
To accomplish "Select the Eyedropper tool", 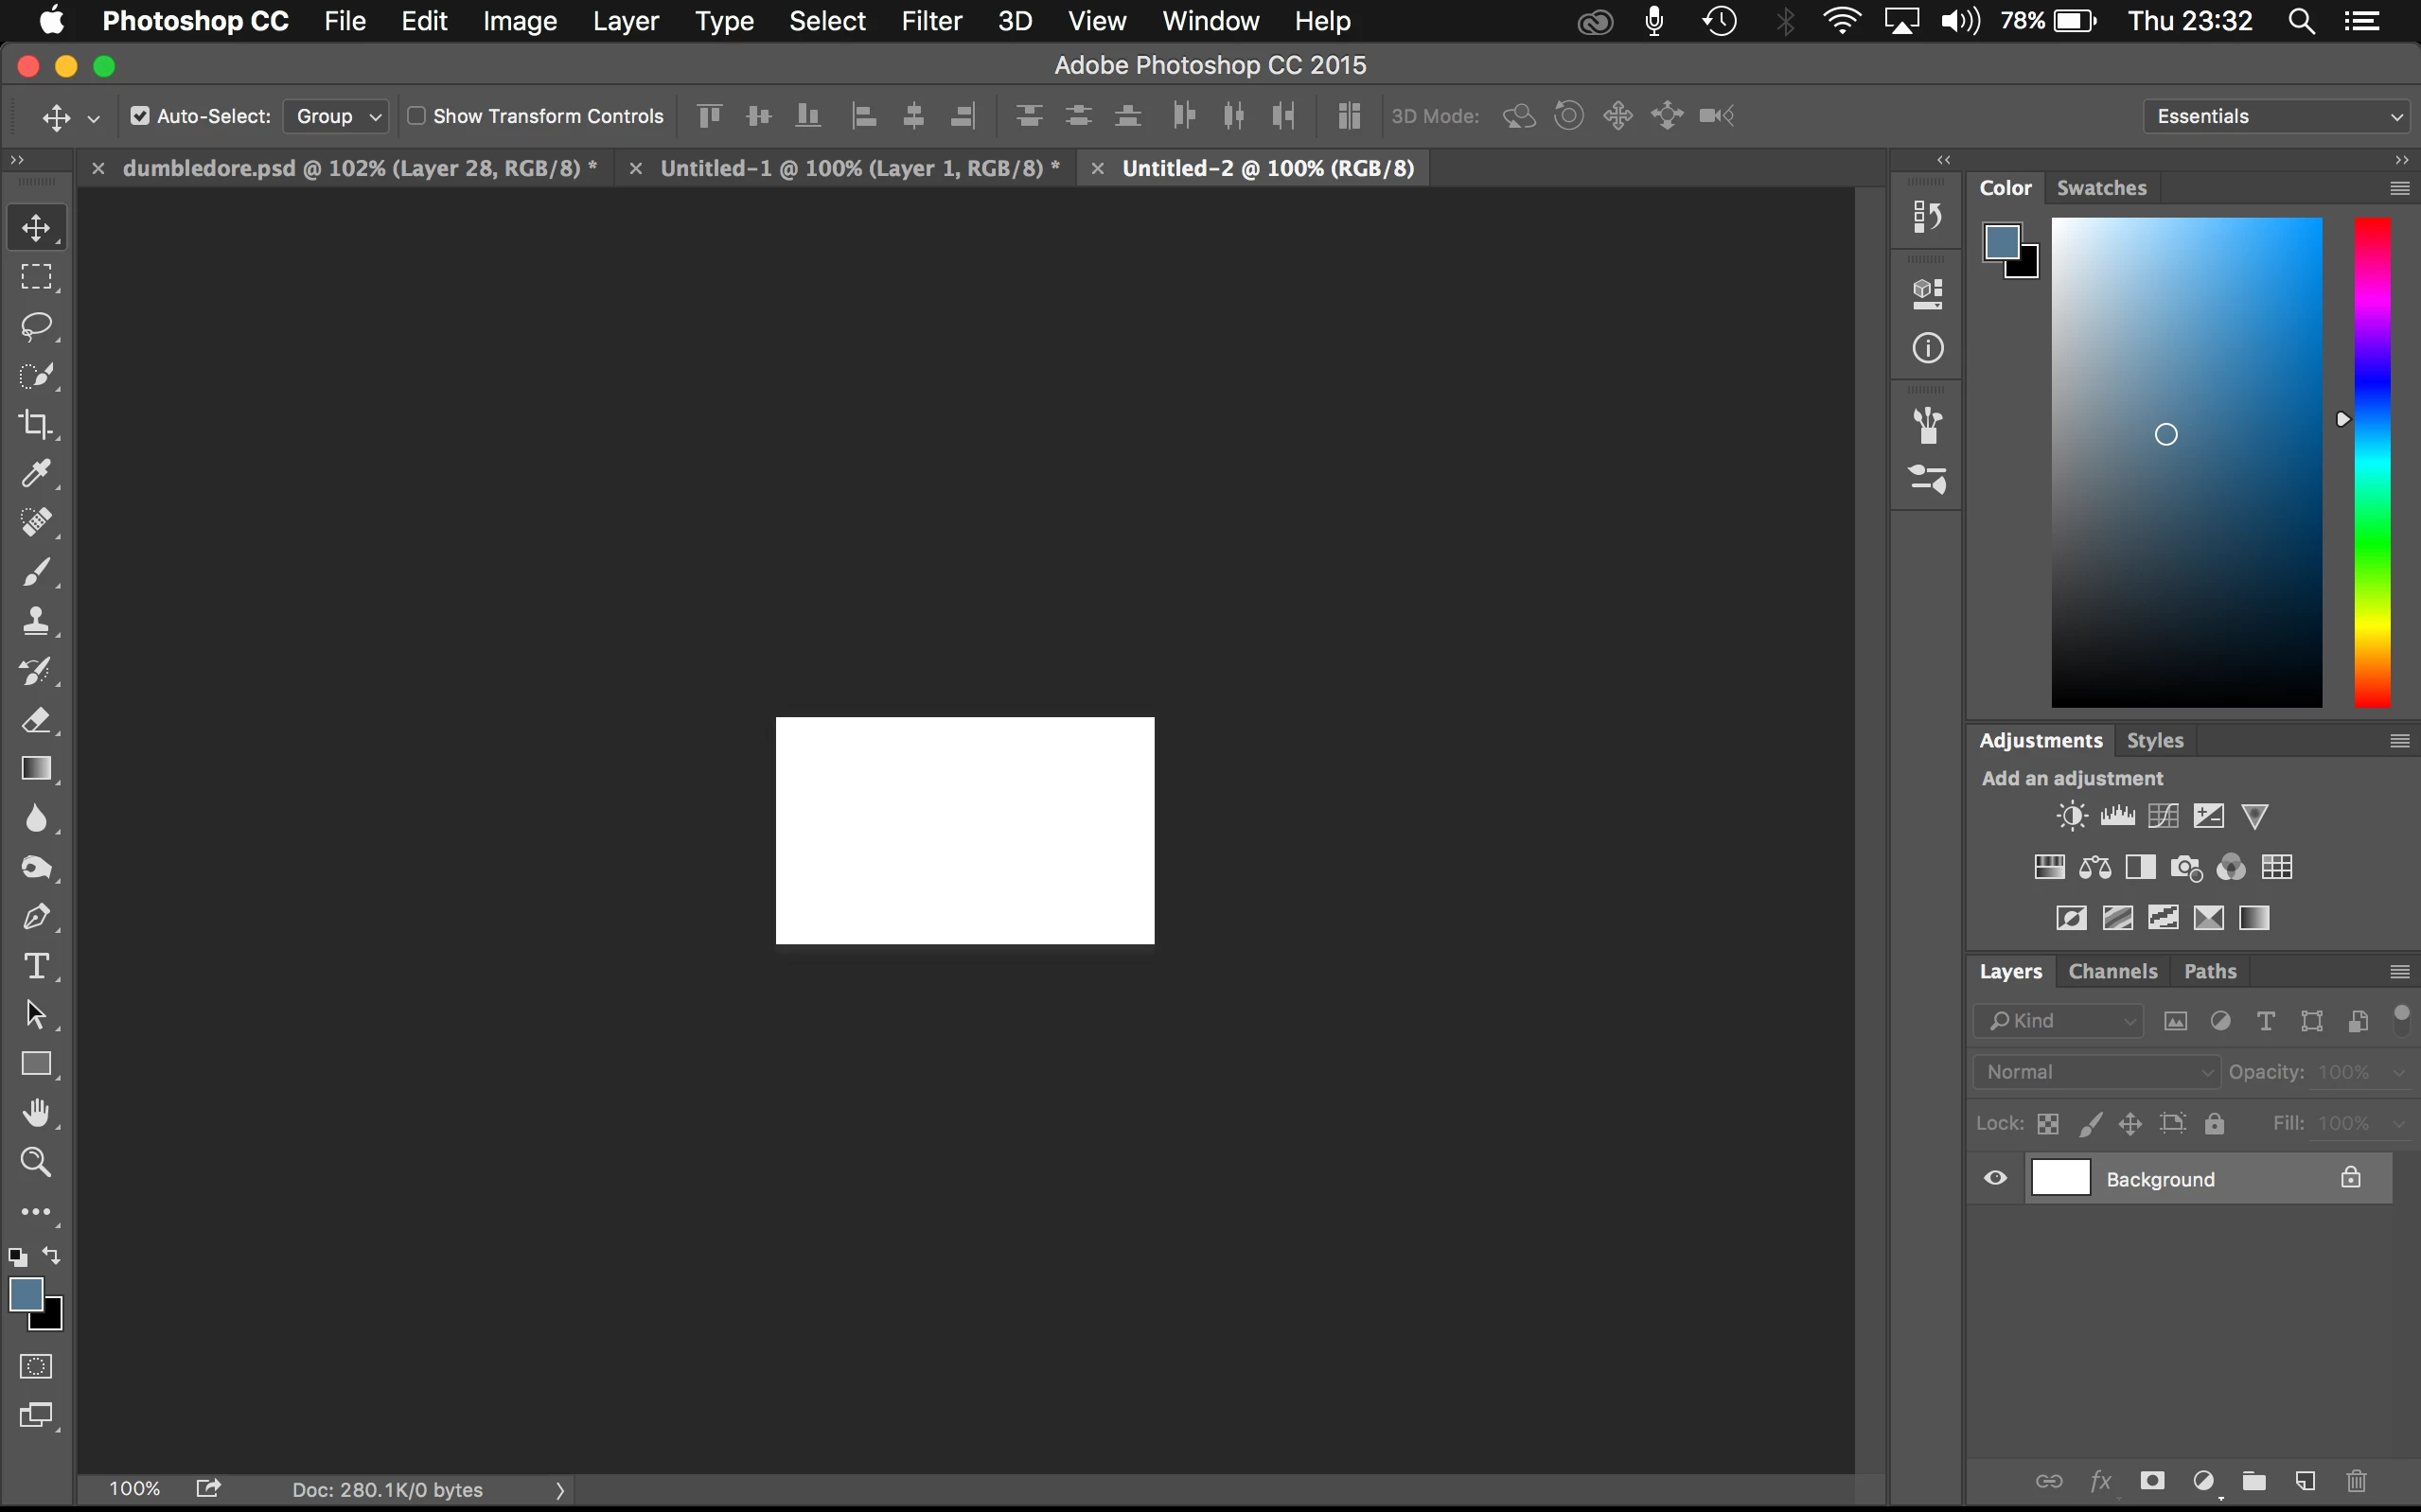I will click(36, 473).
